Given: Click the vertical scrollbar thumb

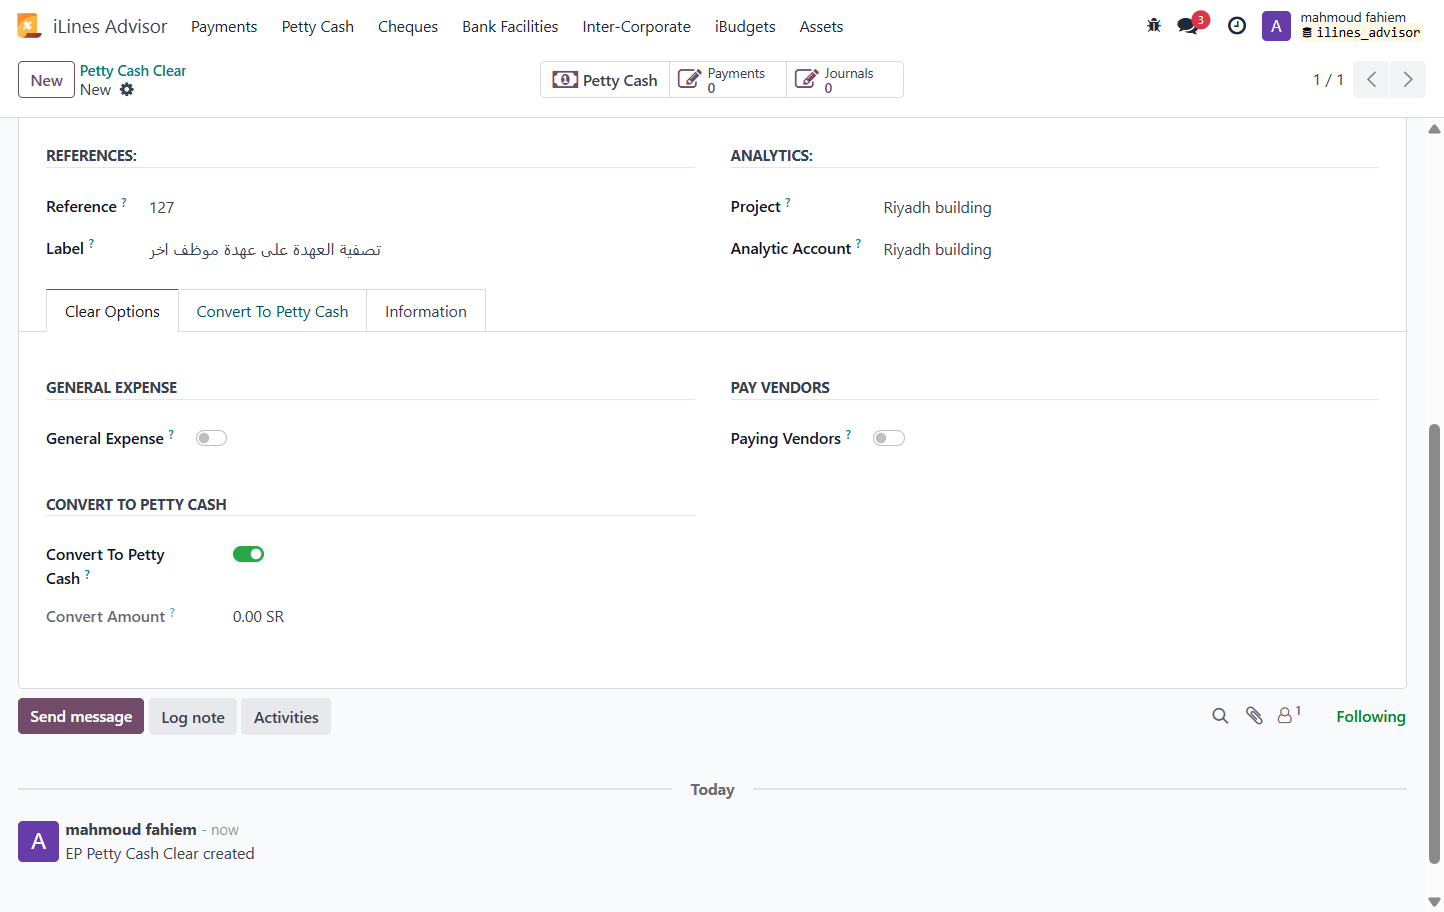Looking at the screenshot, I should pyautogui.click(x=1434, y=644).
